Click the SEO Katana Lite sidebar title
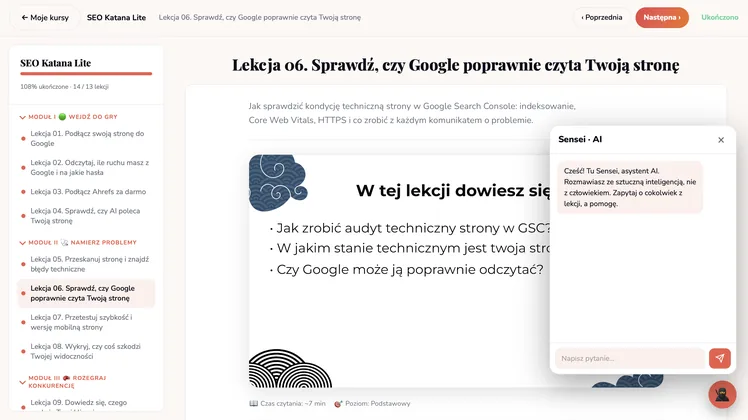The width and height of the screenshot is (748, 420). 55,63
